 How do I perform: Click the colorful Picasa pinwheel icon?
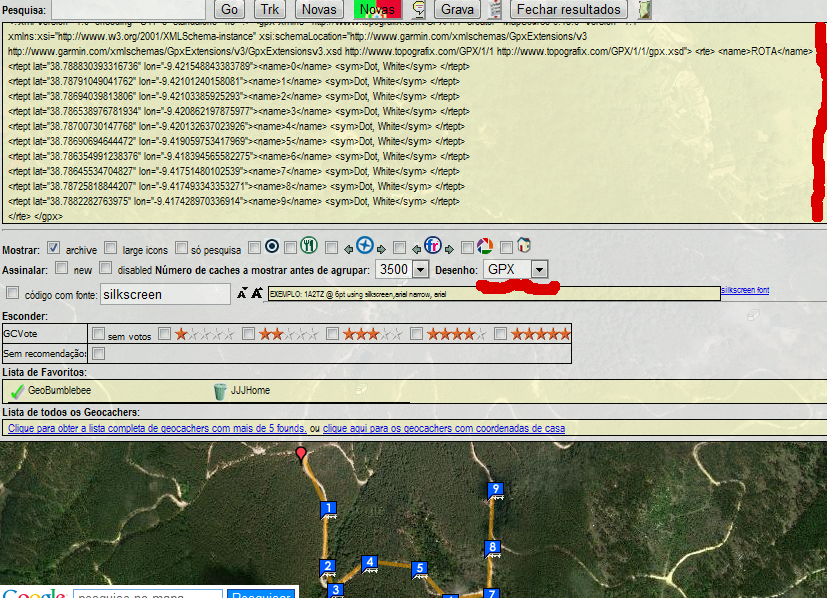[485, 246]
